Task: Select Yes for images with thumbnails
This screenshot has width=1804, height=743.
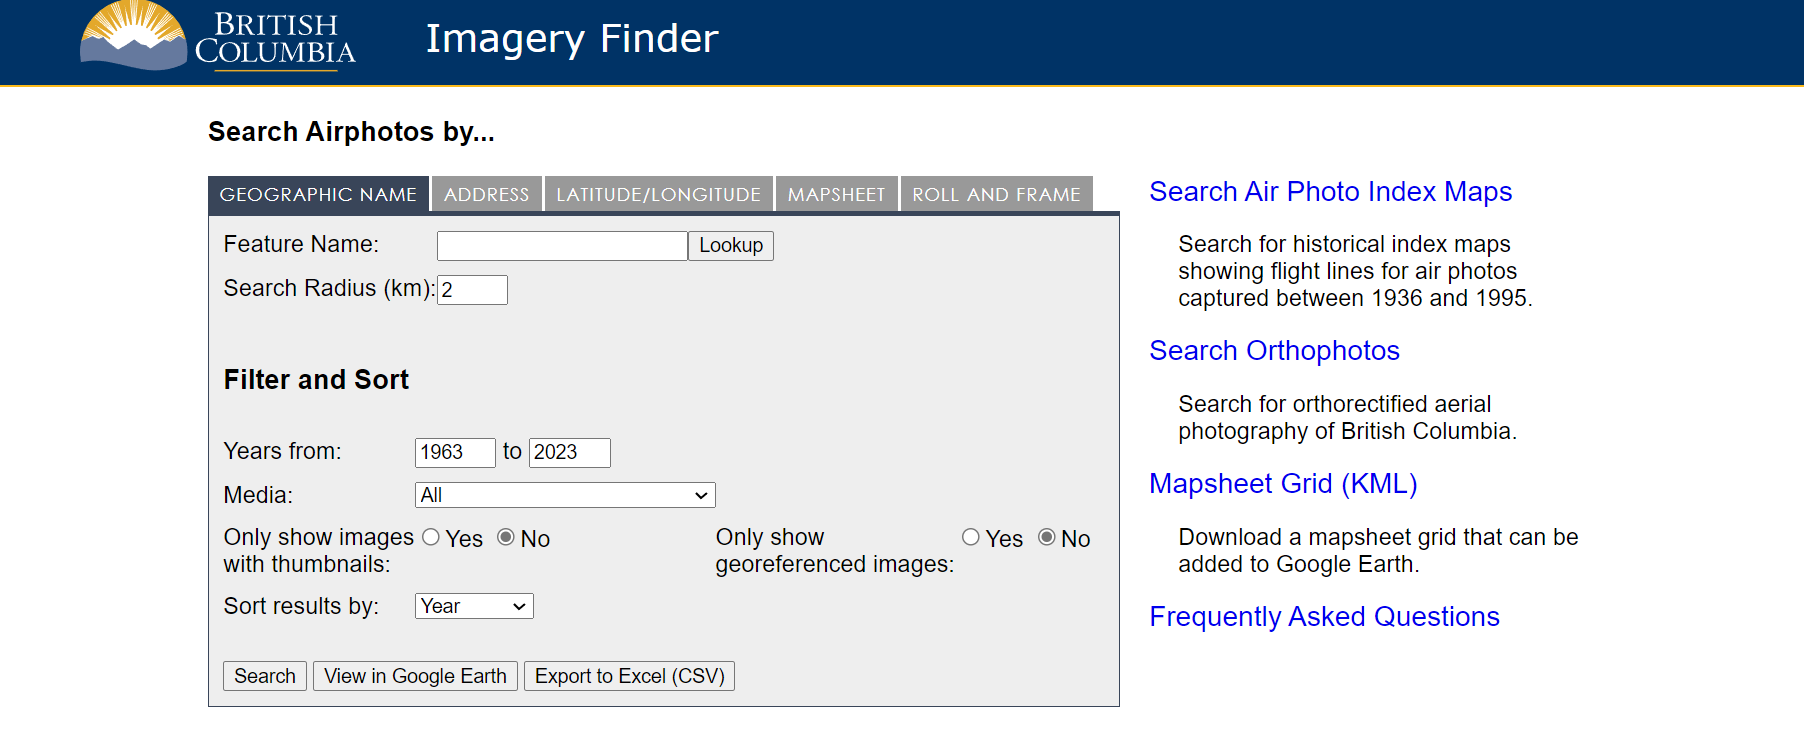Action: coord(431,537)
